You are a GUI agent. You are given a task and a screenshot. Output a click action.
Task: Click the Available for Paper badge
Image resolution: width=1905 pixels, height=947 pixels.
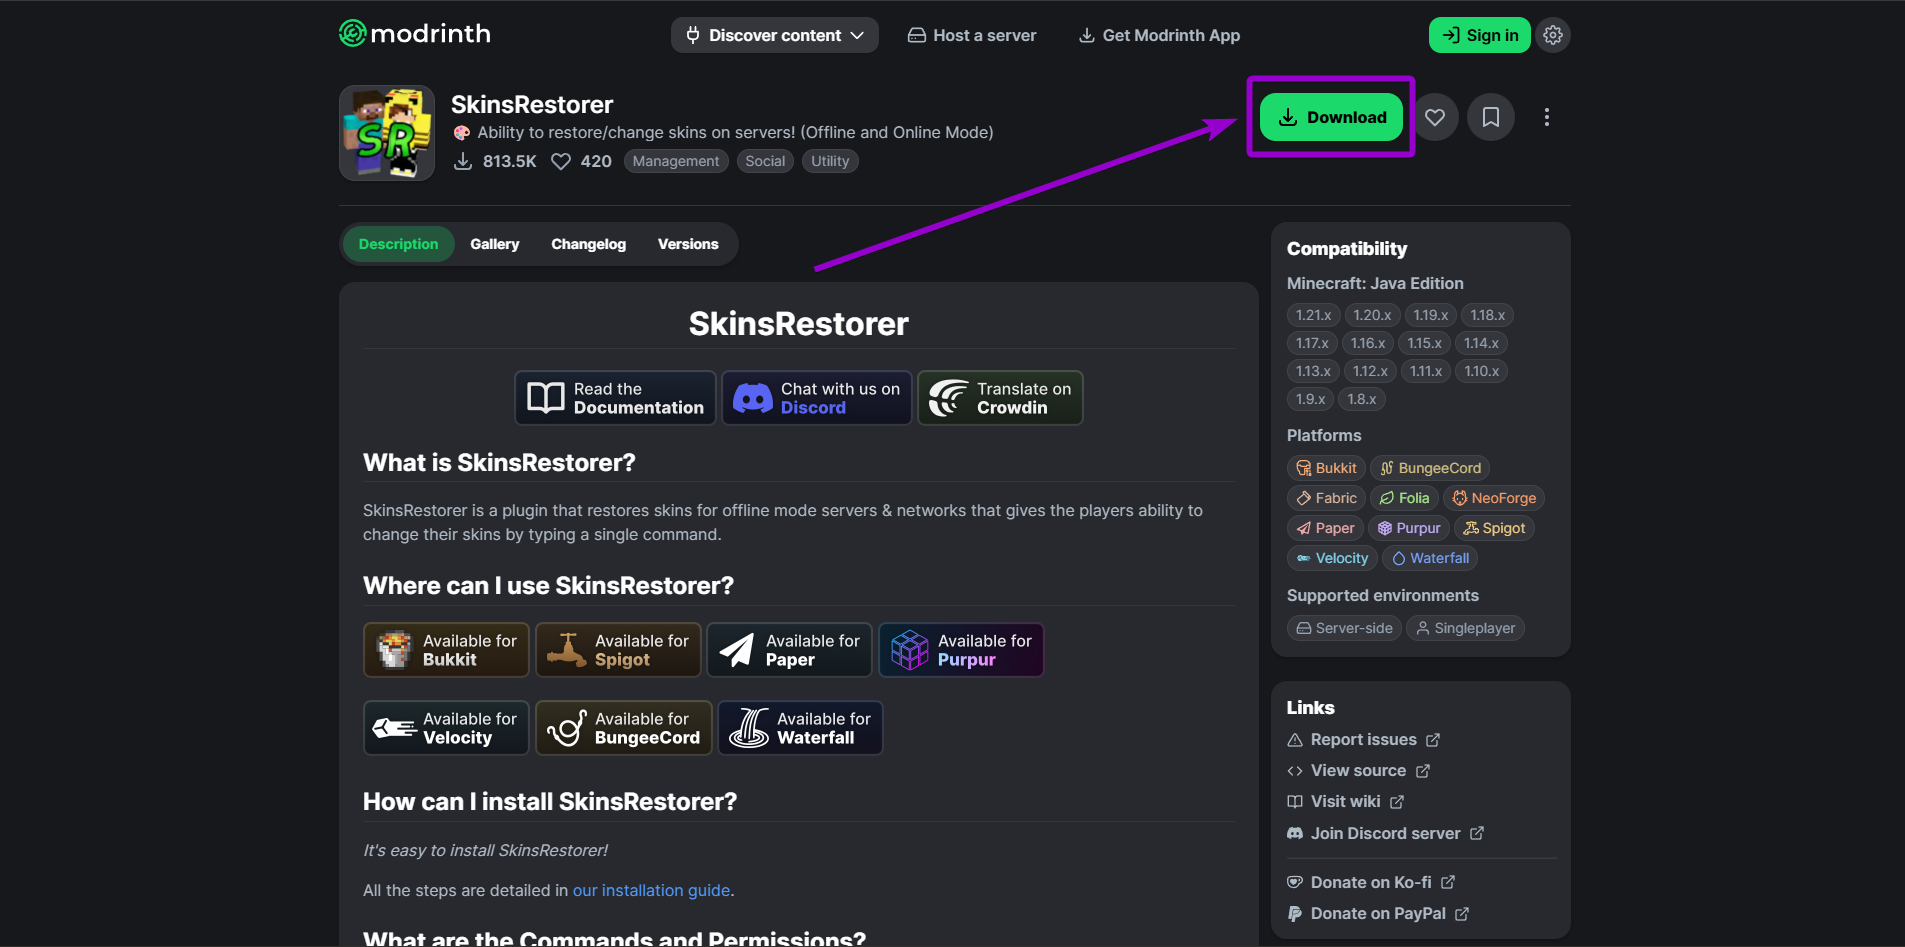[x=789, y=650]
